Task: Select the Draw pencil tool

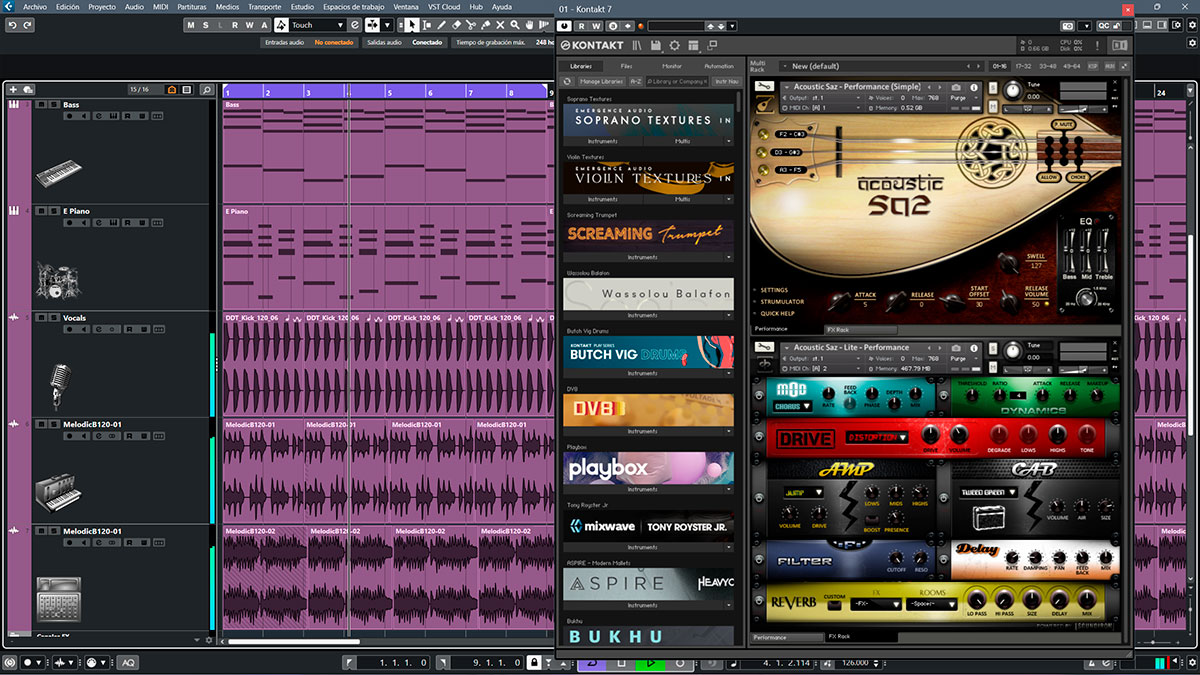Action: point(441,25)
